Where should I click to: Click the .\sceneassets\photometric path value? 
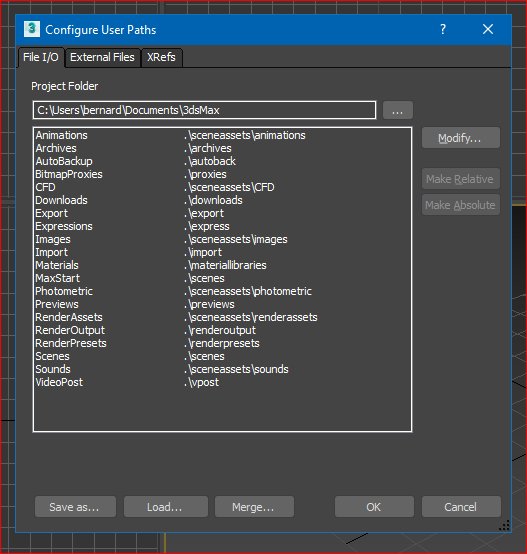(248, 291)
